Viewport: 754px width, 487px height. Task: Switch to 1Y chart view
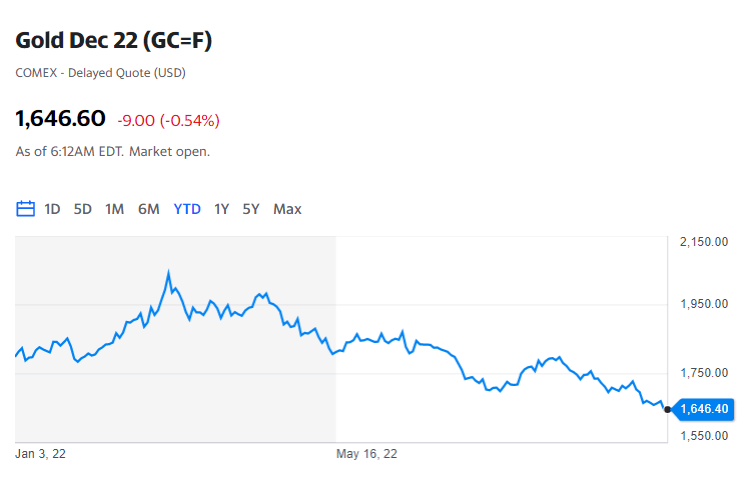[x=221, y=209]
